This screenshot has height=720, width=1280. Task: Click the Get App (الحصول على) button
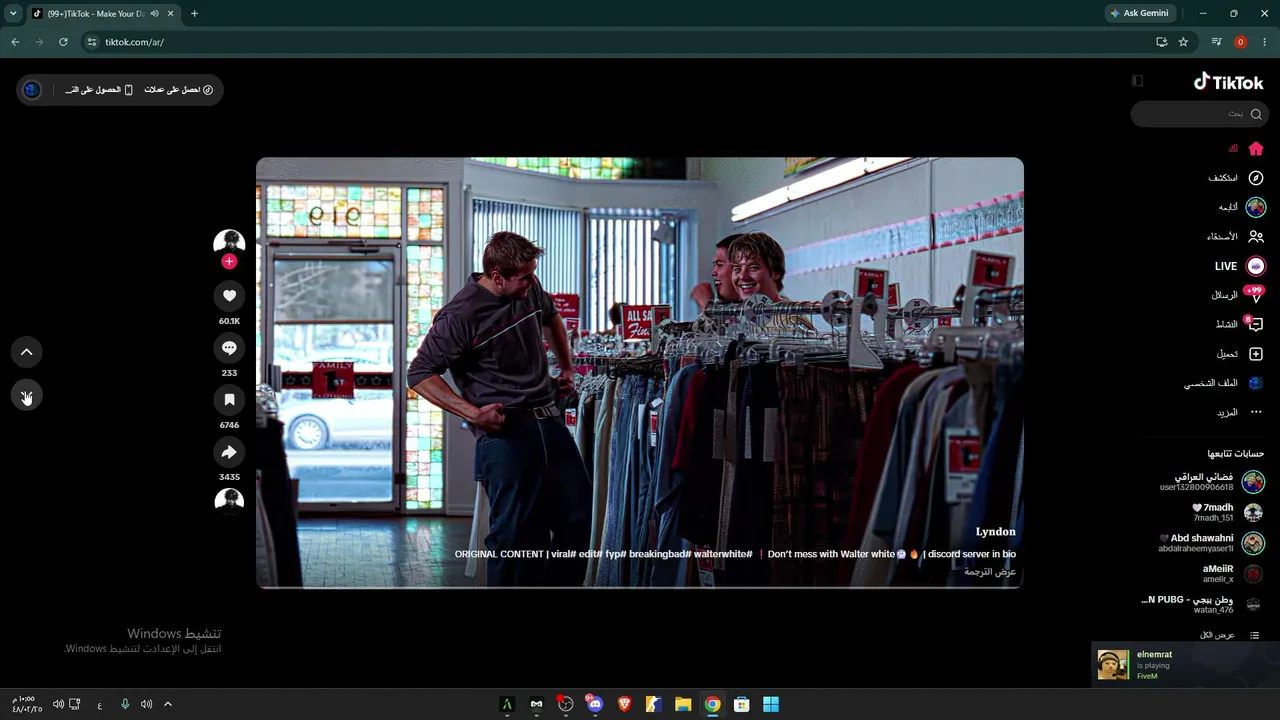click(x=100, y=90)
